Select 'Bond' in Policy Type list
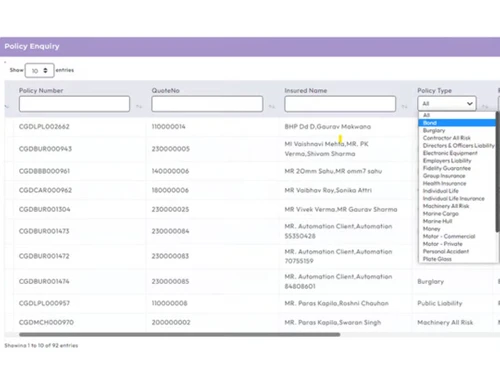The height and width of the screenshot is (375, 500). pos(457,123)
